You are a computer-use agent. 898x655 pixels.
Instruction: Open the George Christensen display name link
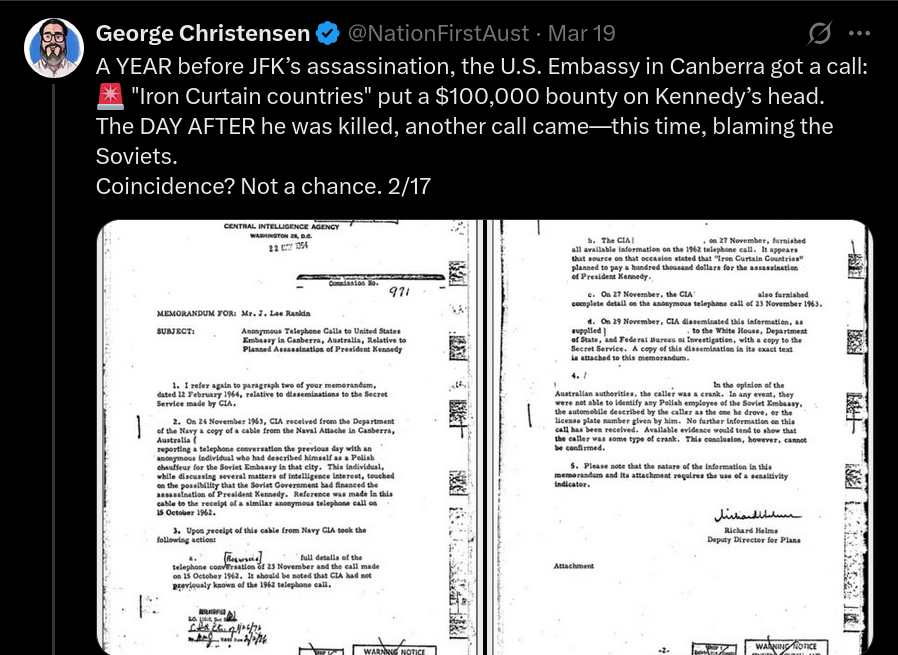tap(203, 33)
